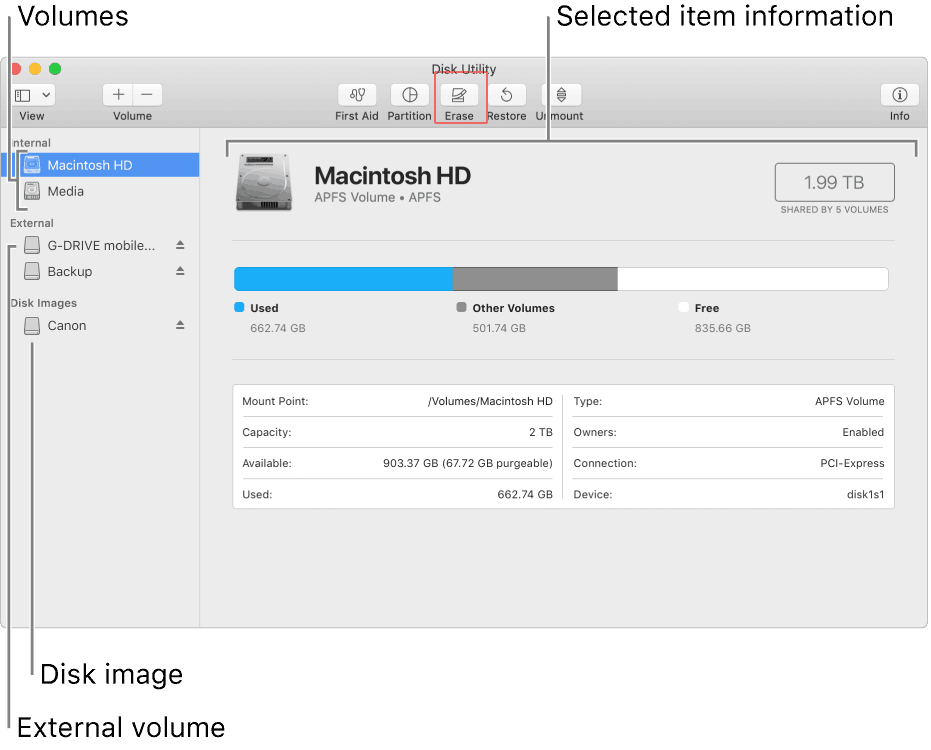The image size is (931, 750).
Task: Select the Media volume
Action: pyautogui.click(x=101, y=191)
